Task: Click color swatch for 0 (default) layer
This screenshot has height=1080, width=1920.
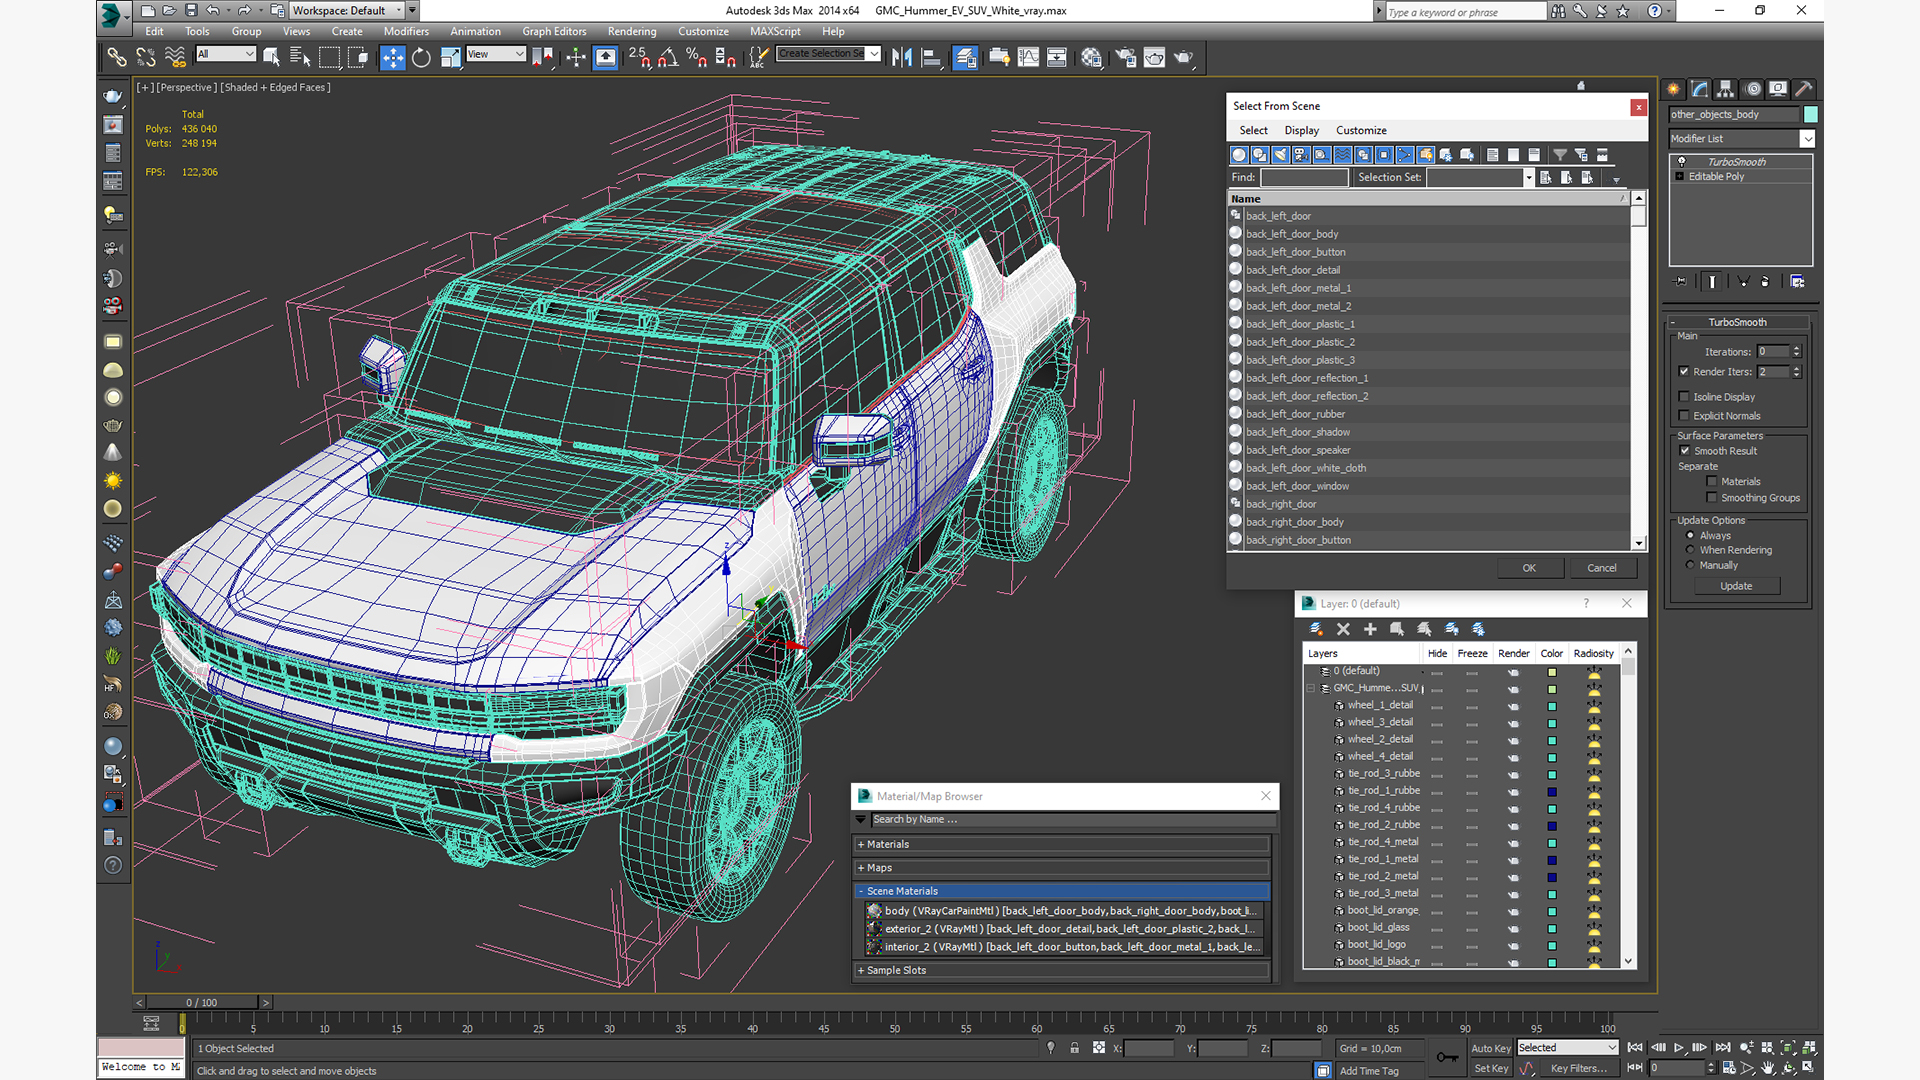Action: tap(1552, 672)
